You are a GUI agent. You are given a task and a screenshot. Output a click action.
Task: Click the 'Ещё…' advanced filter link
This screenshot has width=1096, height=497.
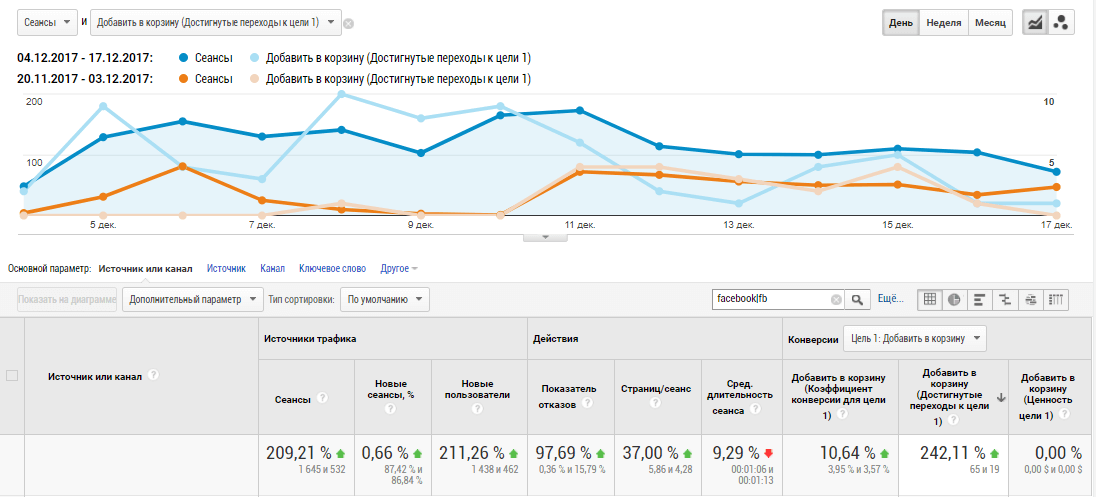(x=891, y=299)
